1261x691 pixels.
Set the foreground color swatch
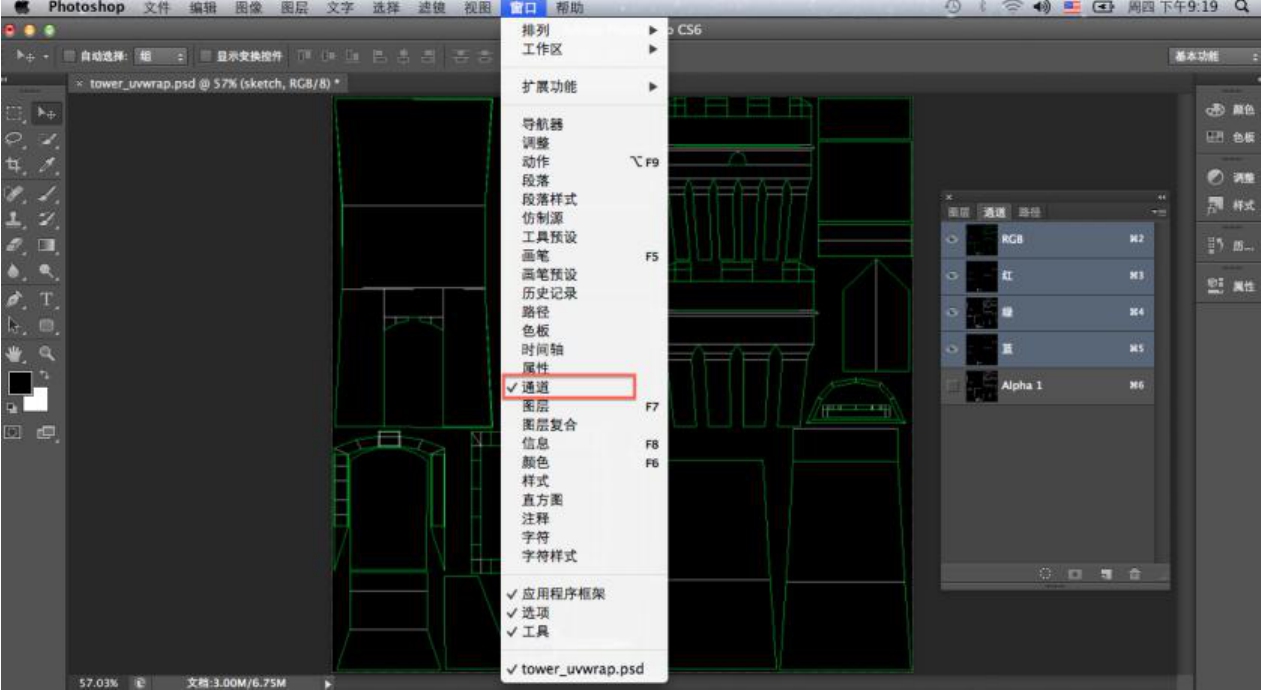[x=19, y=382]
